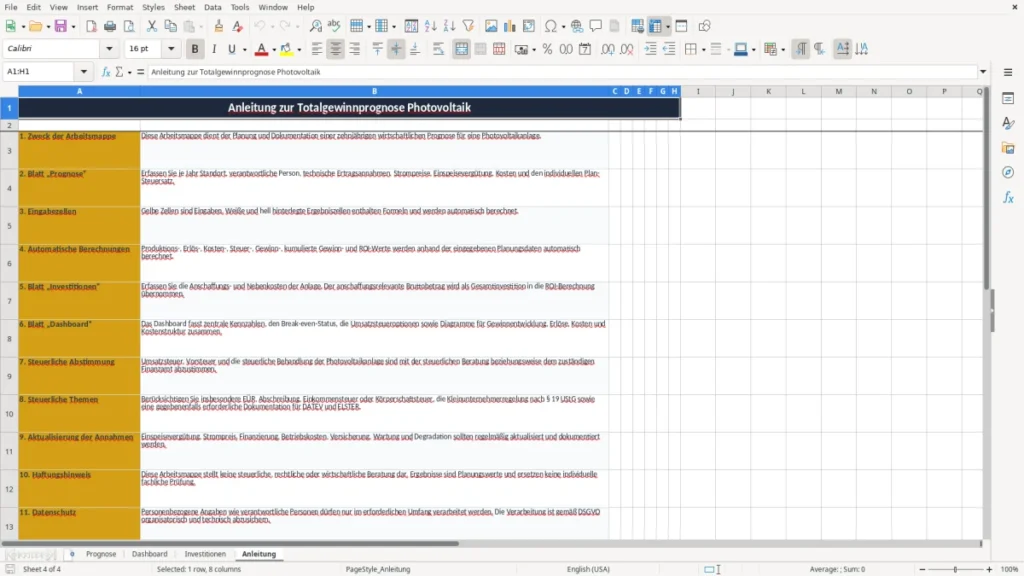
Task: Click the Insert hyperlink icon
Action: [x=577, y=26]
